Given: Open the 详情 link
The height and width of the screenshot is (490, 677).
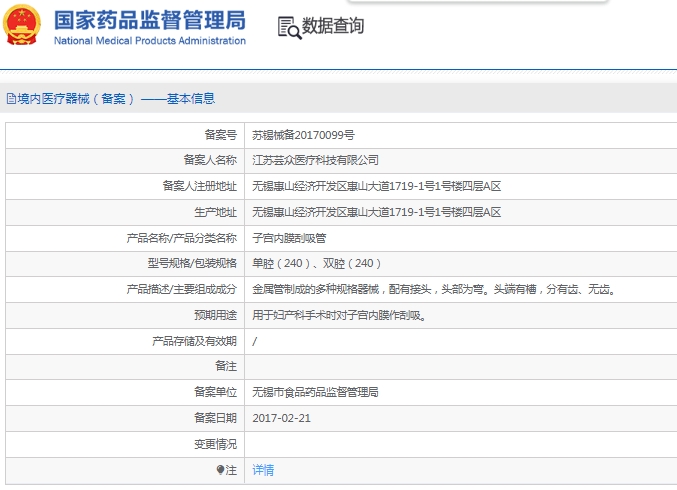Looking at the screenshot, I should click(x=263, y=470).
